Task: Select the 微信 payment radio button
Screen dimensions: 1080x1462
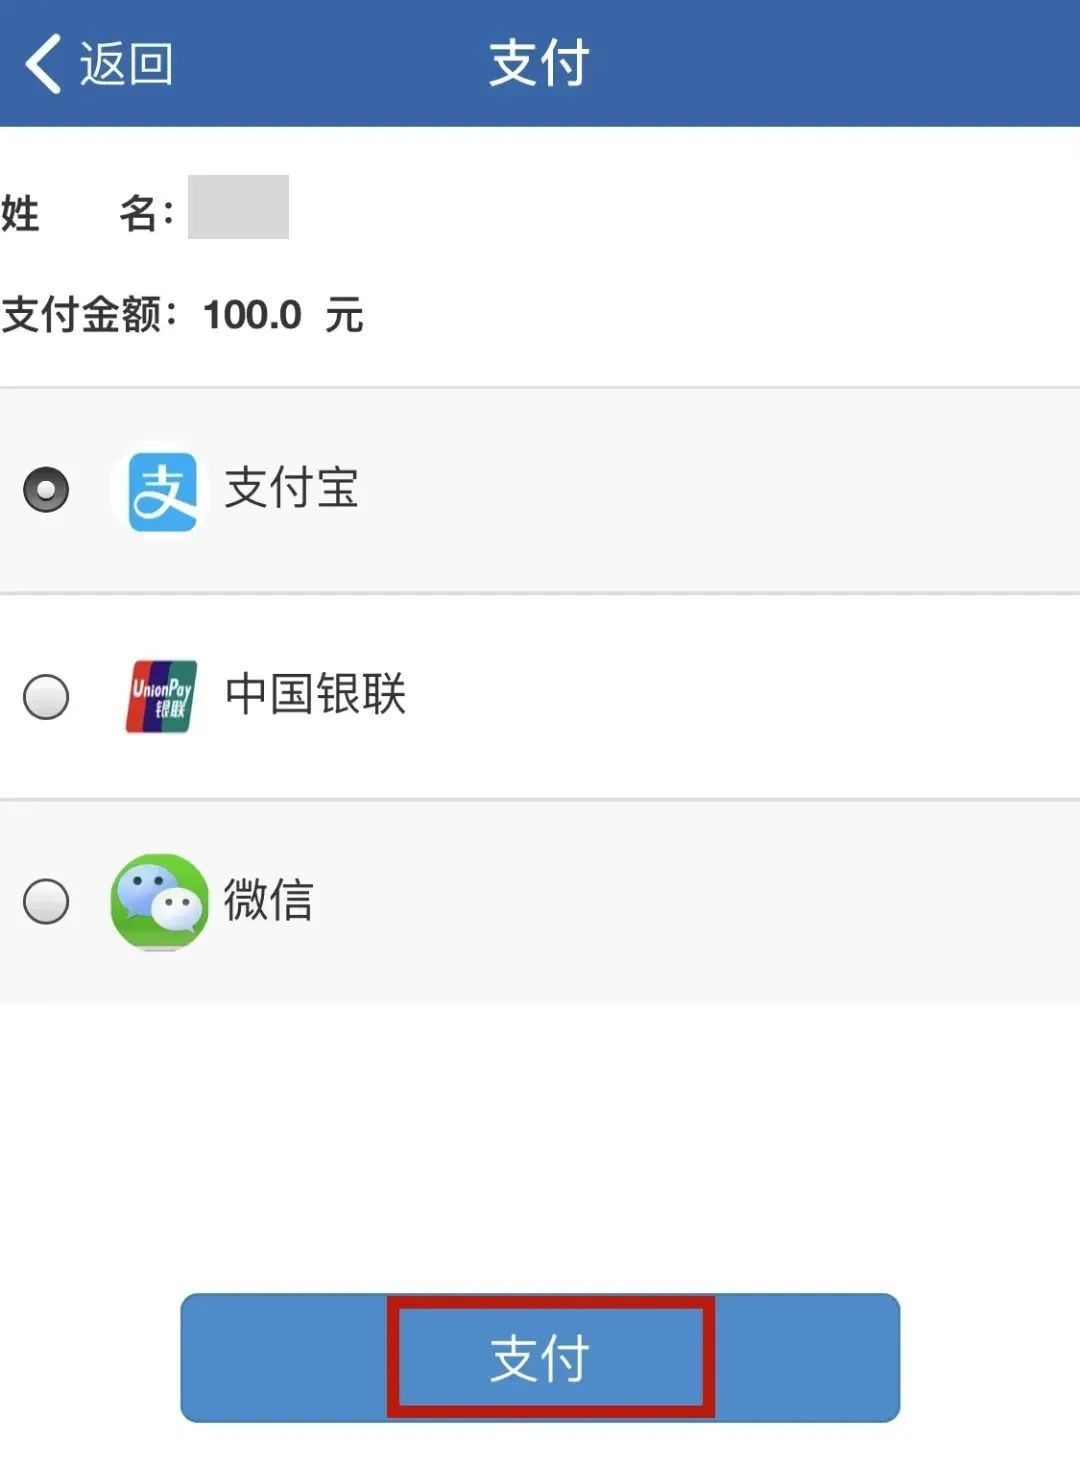Action: pos(44,902)
